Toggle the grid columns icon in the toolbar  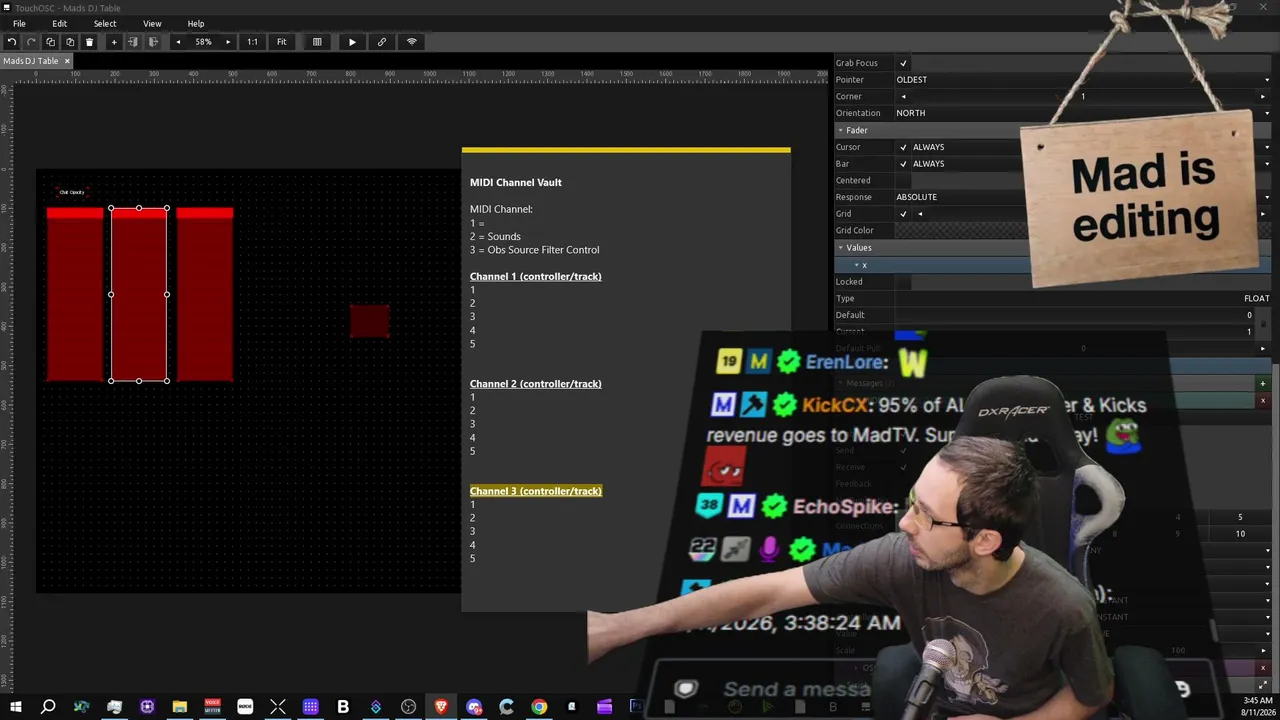317,42
